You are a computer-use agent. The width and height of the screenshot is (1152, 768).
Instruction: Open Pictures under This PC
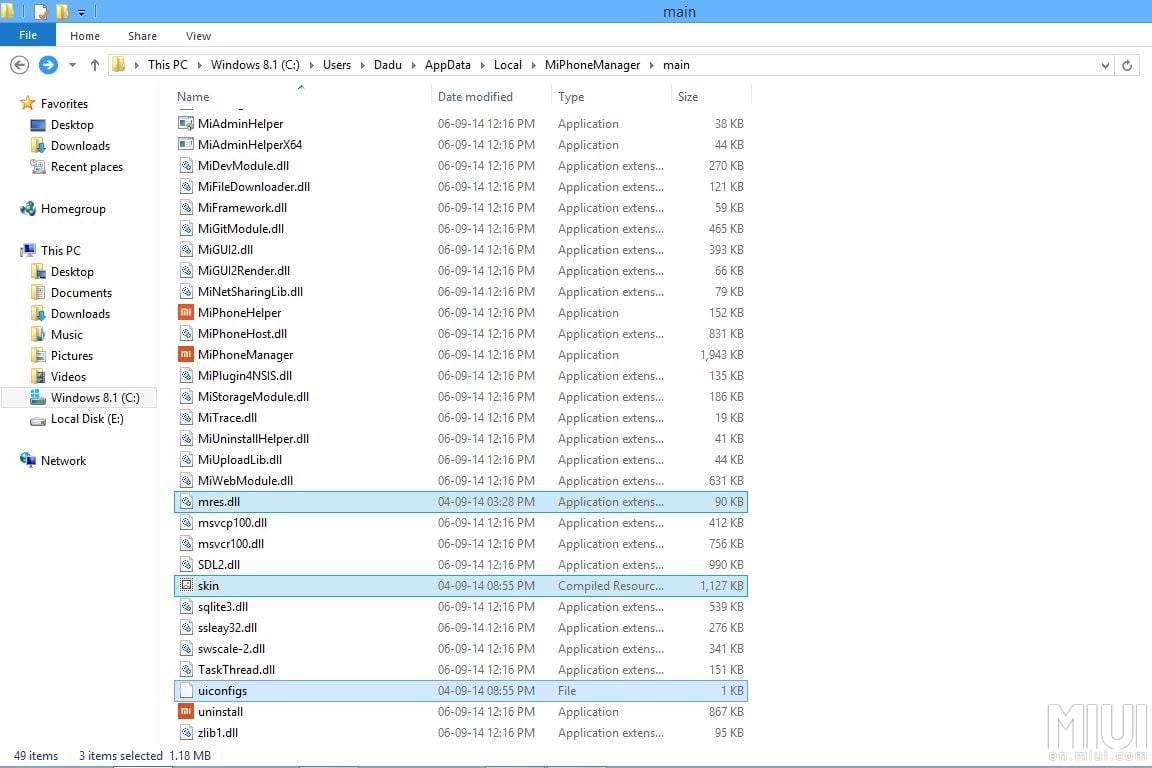click(x=72, y=355)
